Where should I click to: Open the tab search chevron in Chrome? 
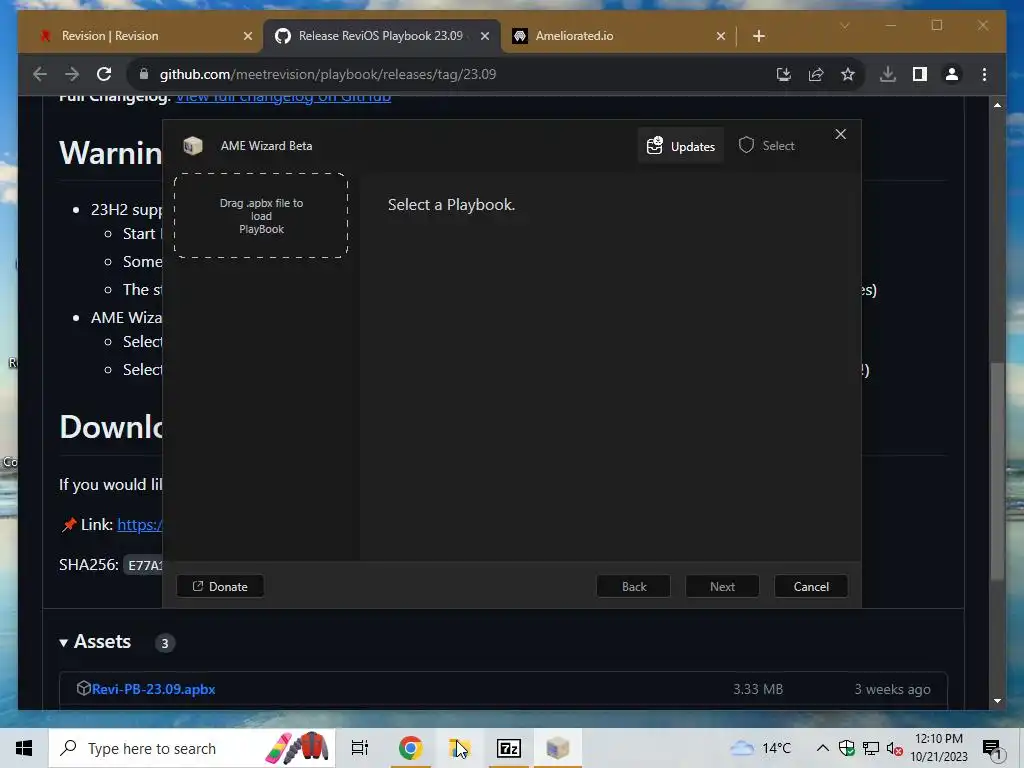coord(844,25)
